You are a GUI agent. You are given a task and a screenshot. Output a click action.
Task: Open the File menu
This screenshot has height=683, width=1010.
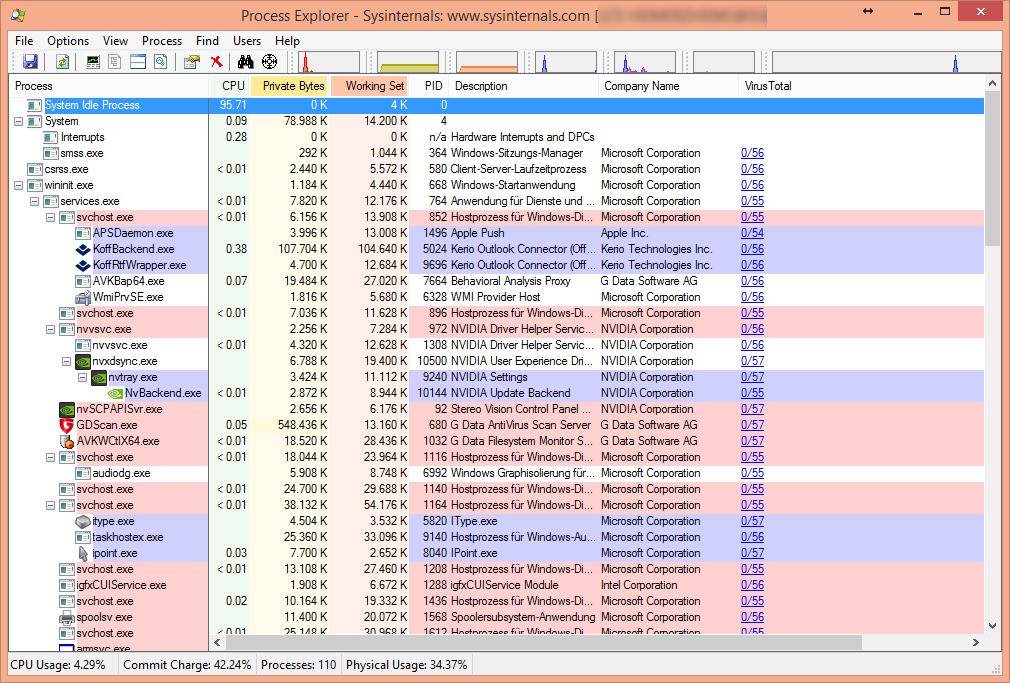(x=24, y=41)
